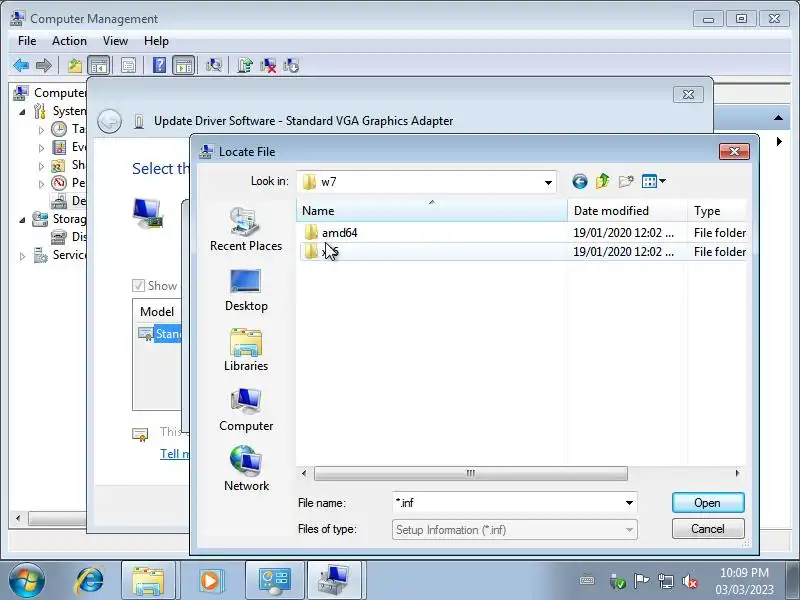Open the Help toolbar icon
Image resolution: width=800 pixels, height=600 pixels.
159,65
